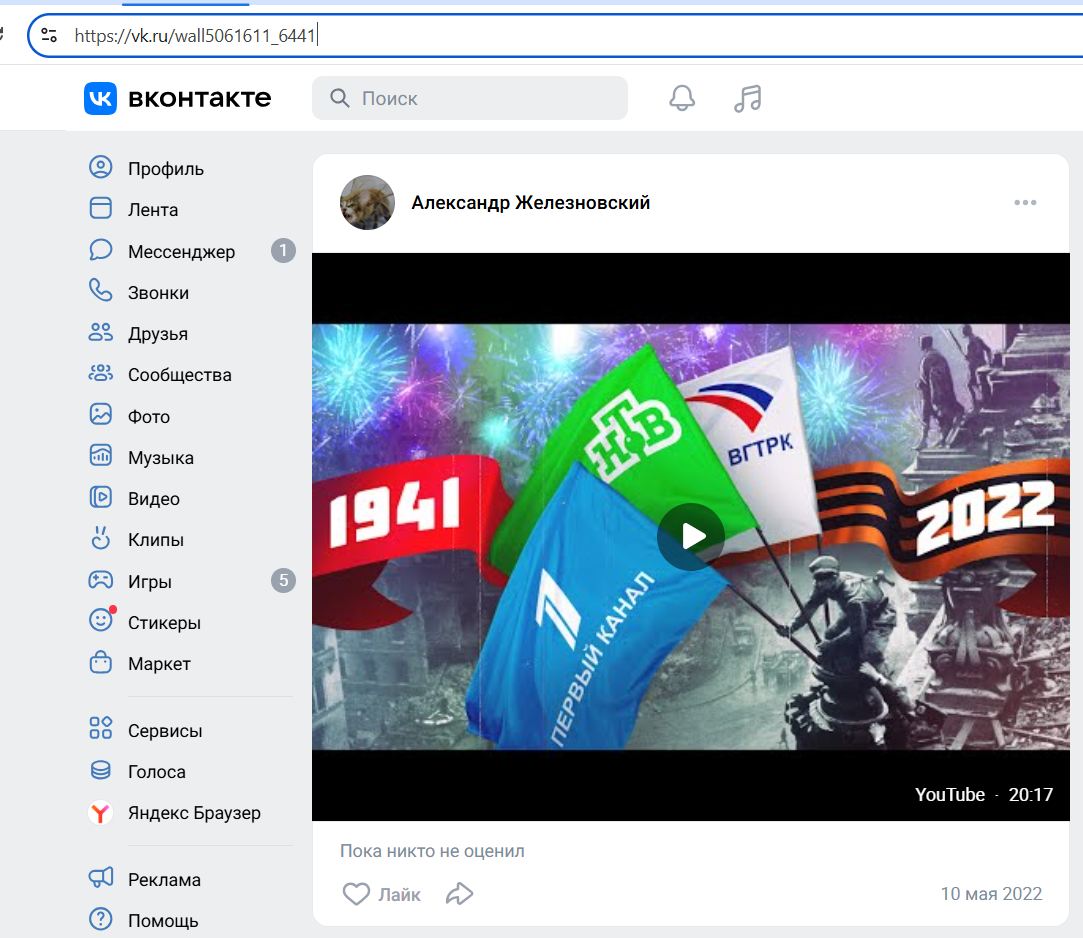Click the Клипы label

pos(155,539)
